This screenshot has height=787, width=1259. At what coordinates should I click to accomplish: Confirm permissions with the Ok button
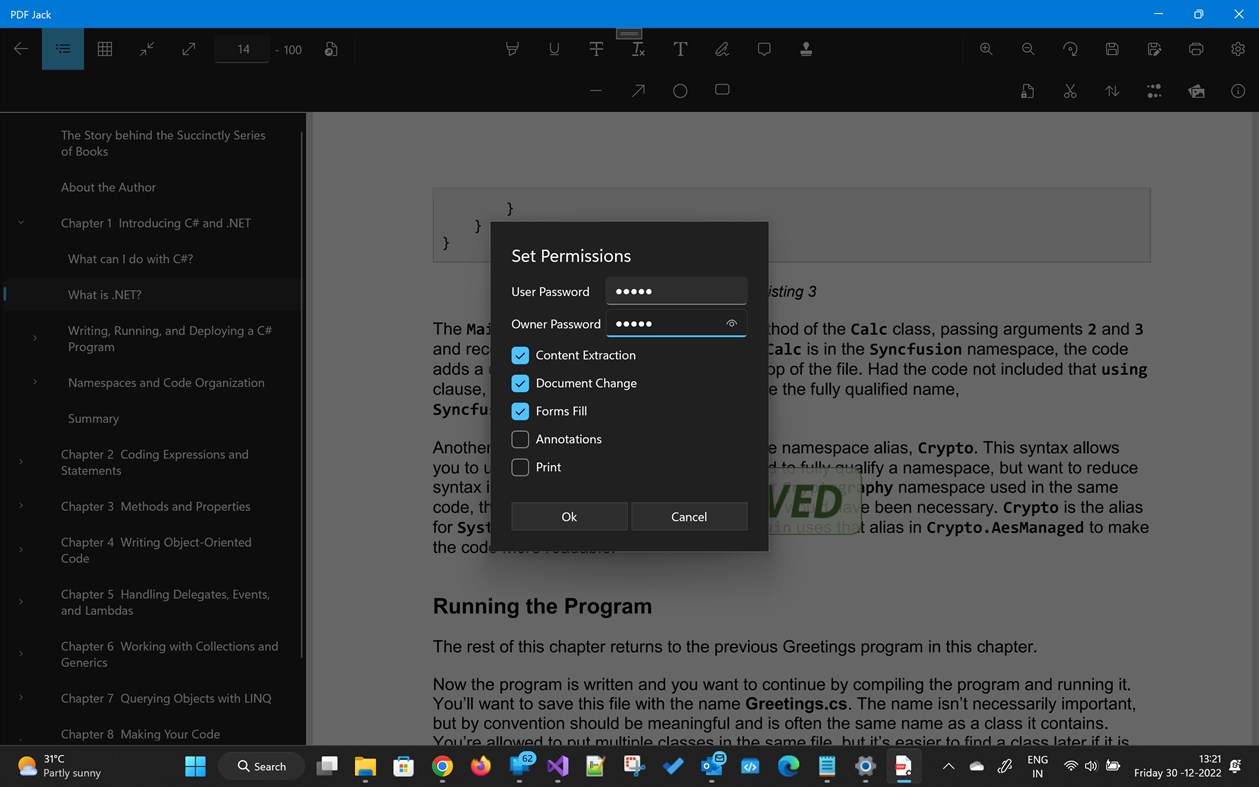click(x=568, y=516)
